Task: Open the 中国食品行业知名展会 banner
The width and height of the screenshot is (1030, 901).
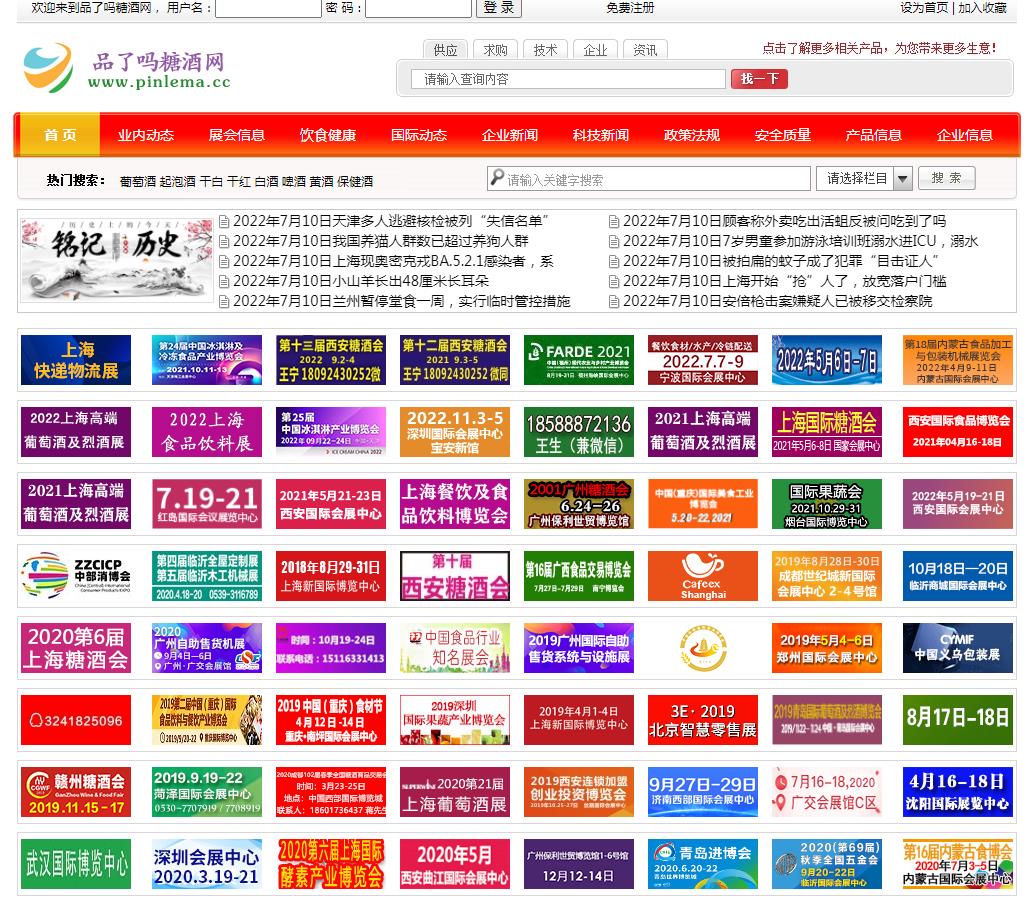Action: pyautogui.click(x=455, y=648)
